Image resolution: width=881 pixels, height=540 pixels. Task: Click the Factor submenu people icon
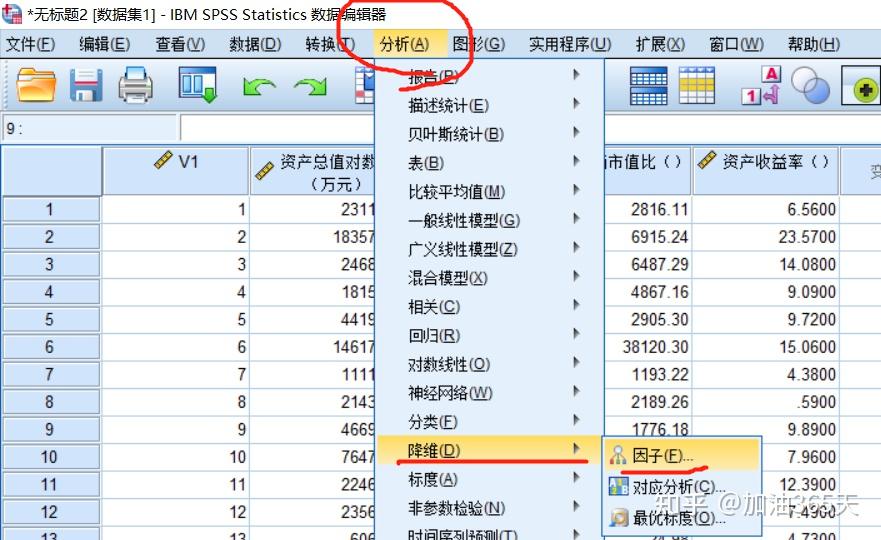617,455
